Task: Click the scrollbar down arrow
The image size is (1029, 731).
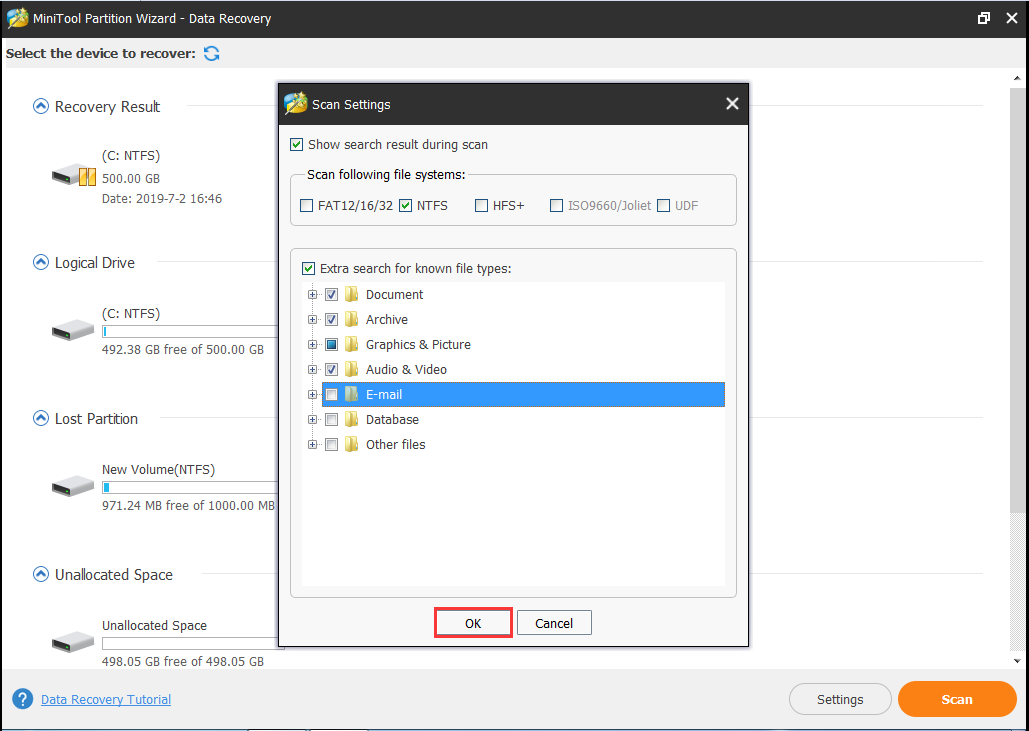Action: tap(1017, 661)
